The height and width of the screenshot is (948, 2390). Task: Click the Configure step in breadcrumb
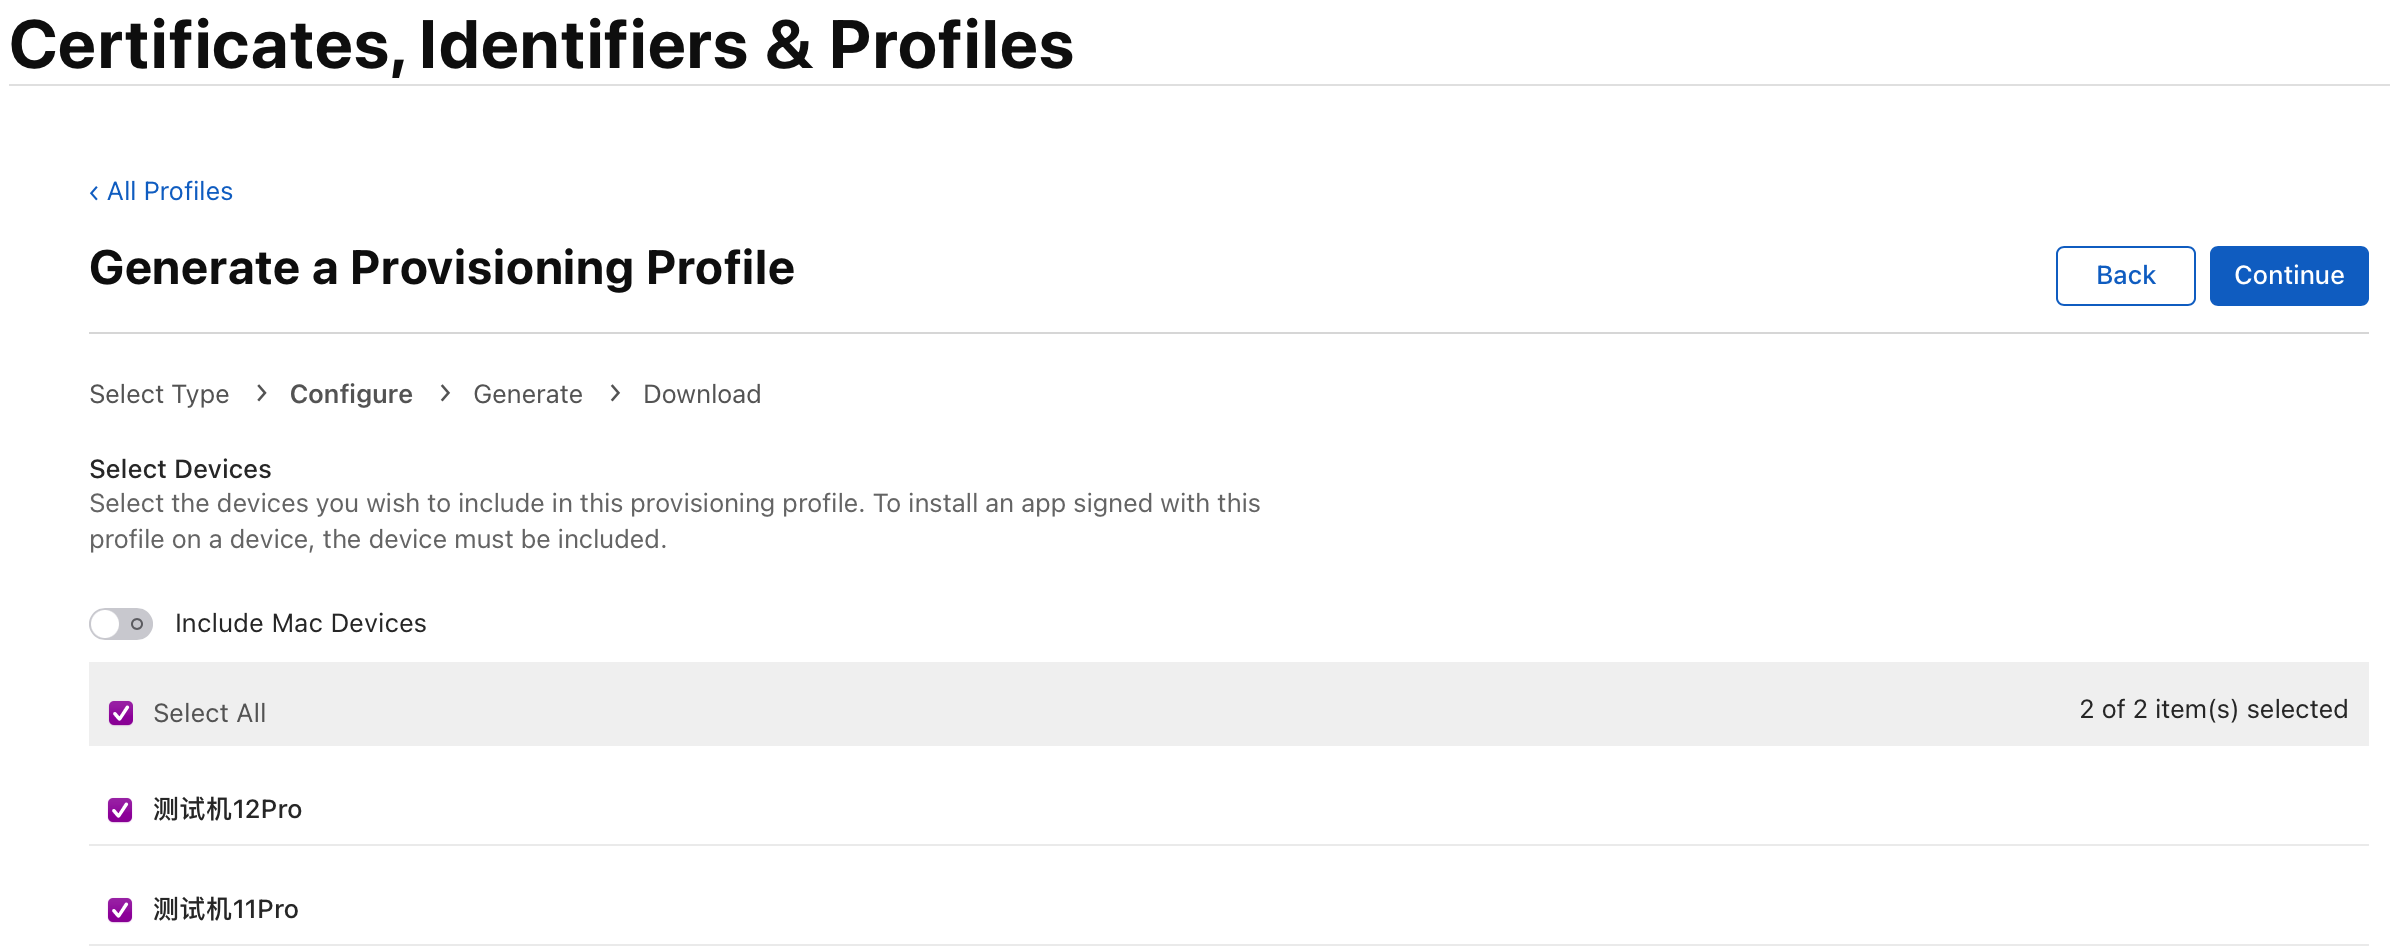tap(351, 394)
